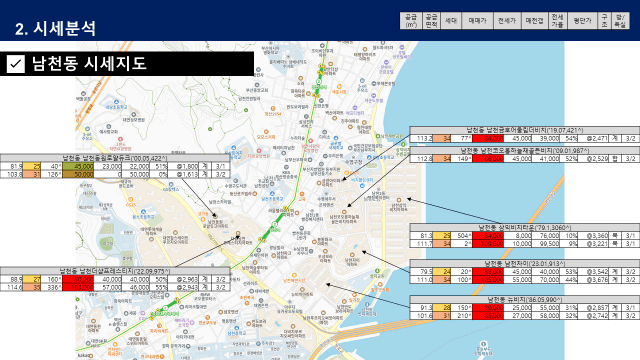Select the 76,000 gap value cell
640x360 pixels.
tap(546, 236)
